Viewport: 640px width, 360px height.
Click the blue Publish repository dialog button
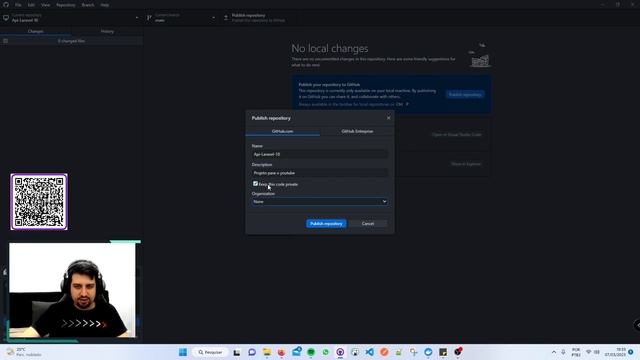click(x=326, y=224)
